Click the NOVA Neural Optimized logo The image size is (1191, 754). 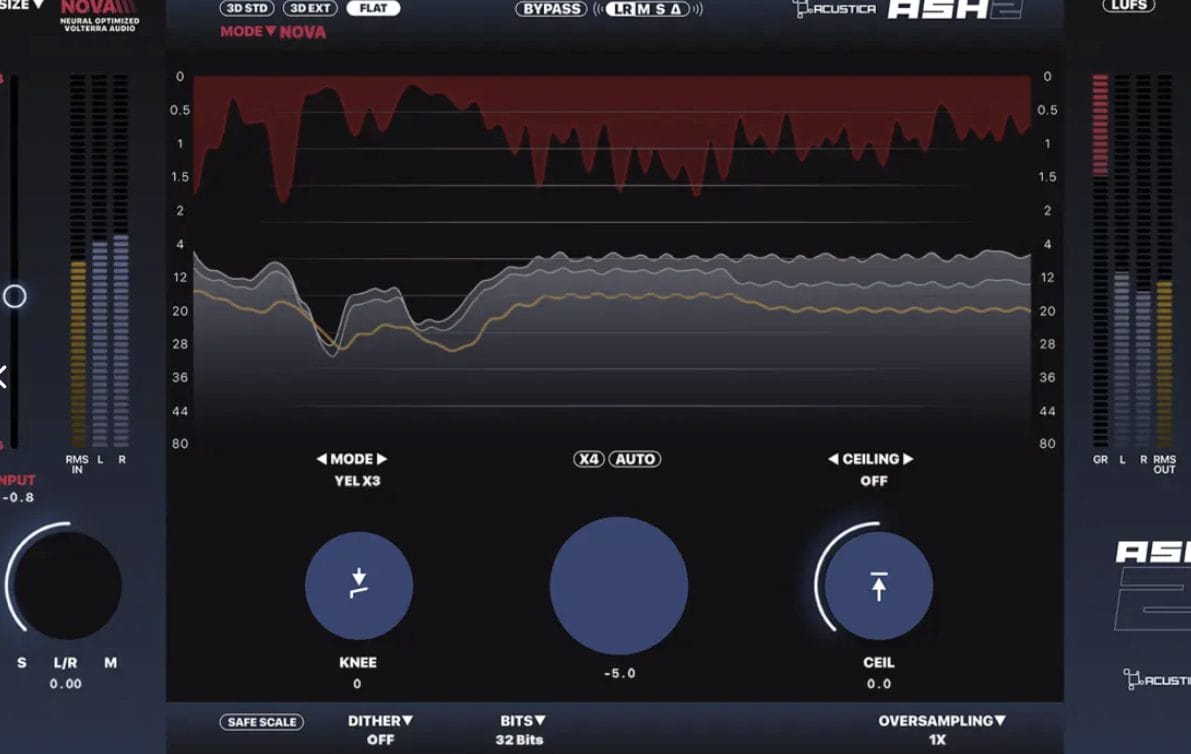[100, 16]
